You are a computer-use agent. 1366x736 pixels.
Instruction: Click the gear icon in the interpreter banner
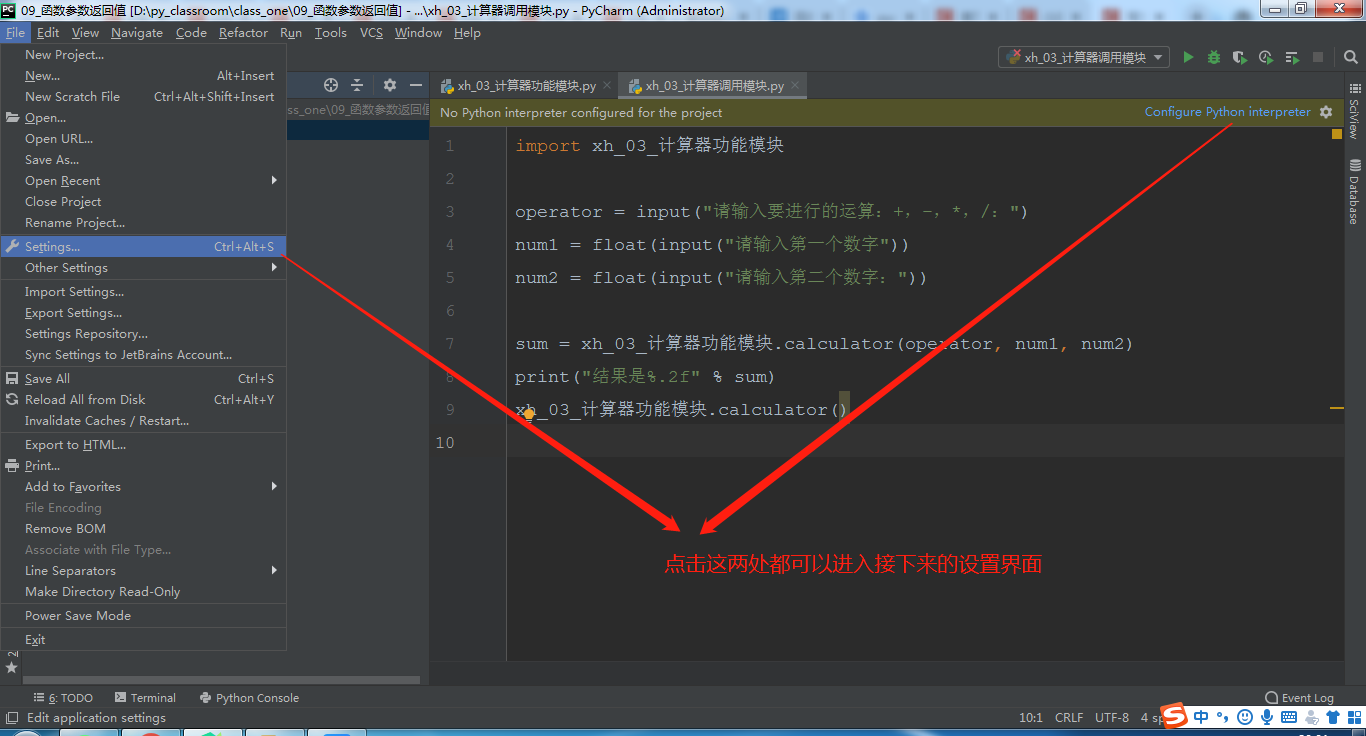1326,112
